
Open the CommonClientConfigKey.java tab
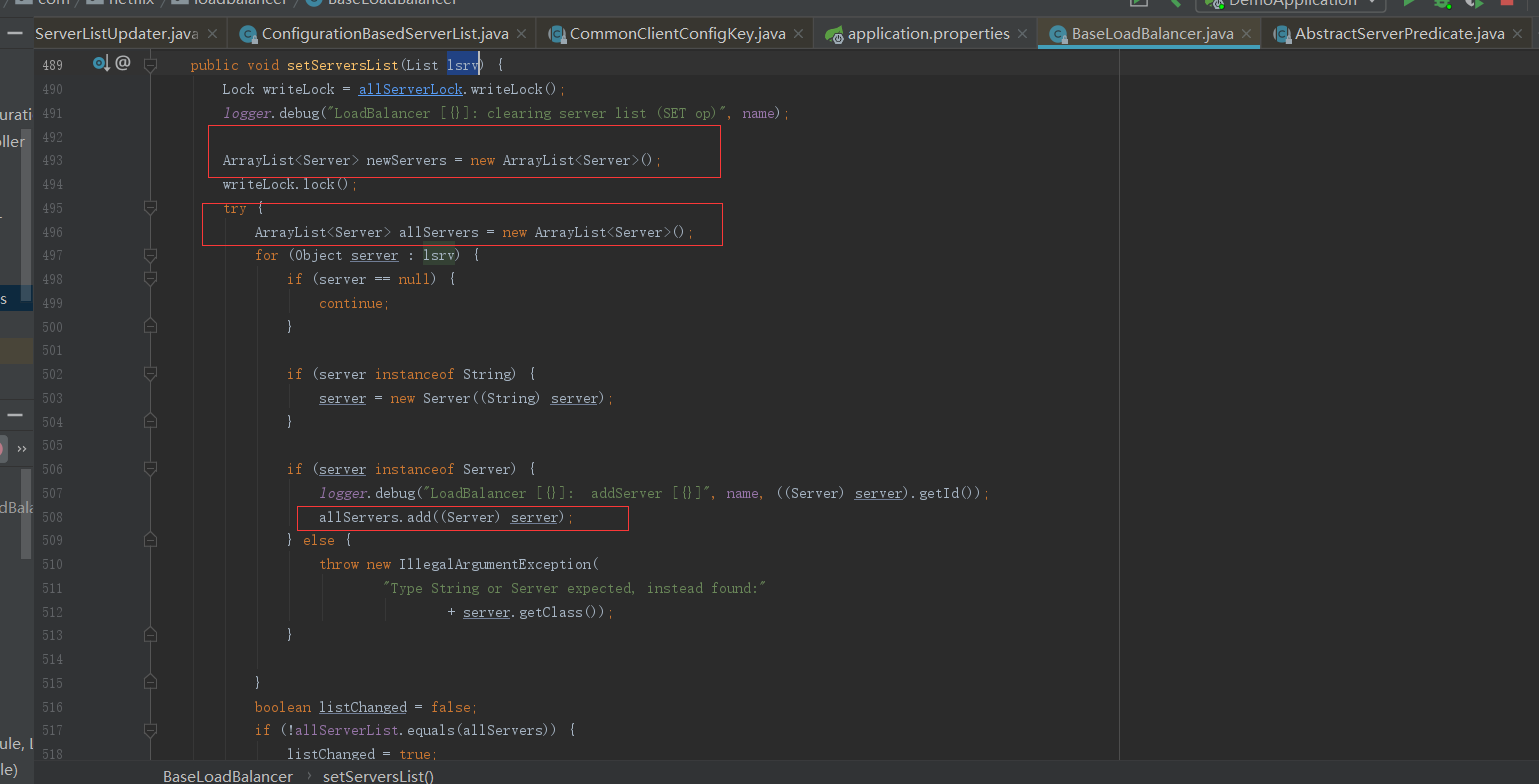(x=677, y=34)
